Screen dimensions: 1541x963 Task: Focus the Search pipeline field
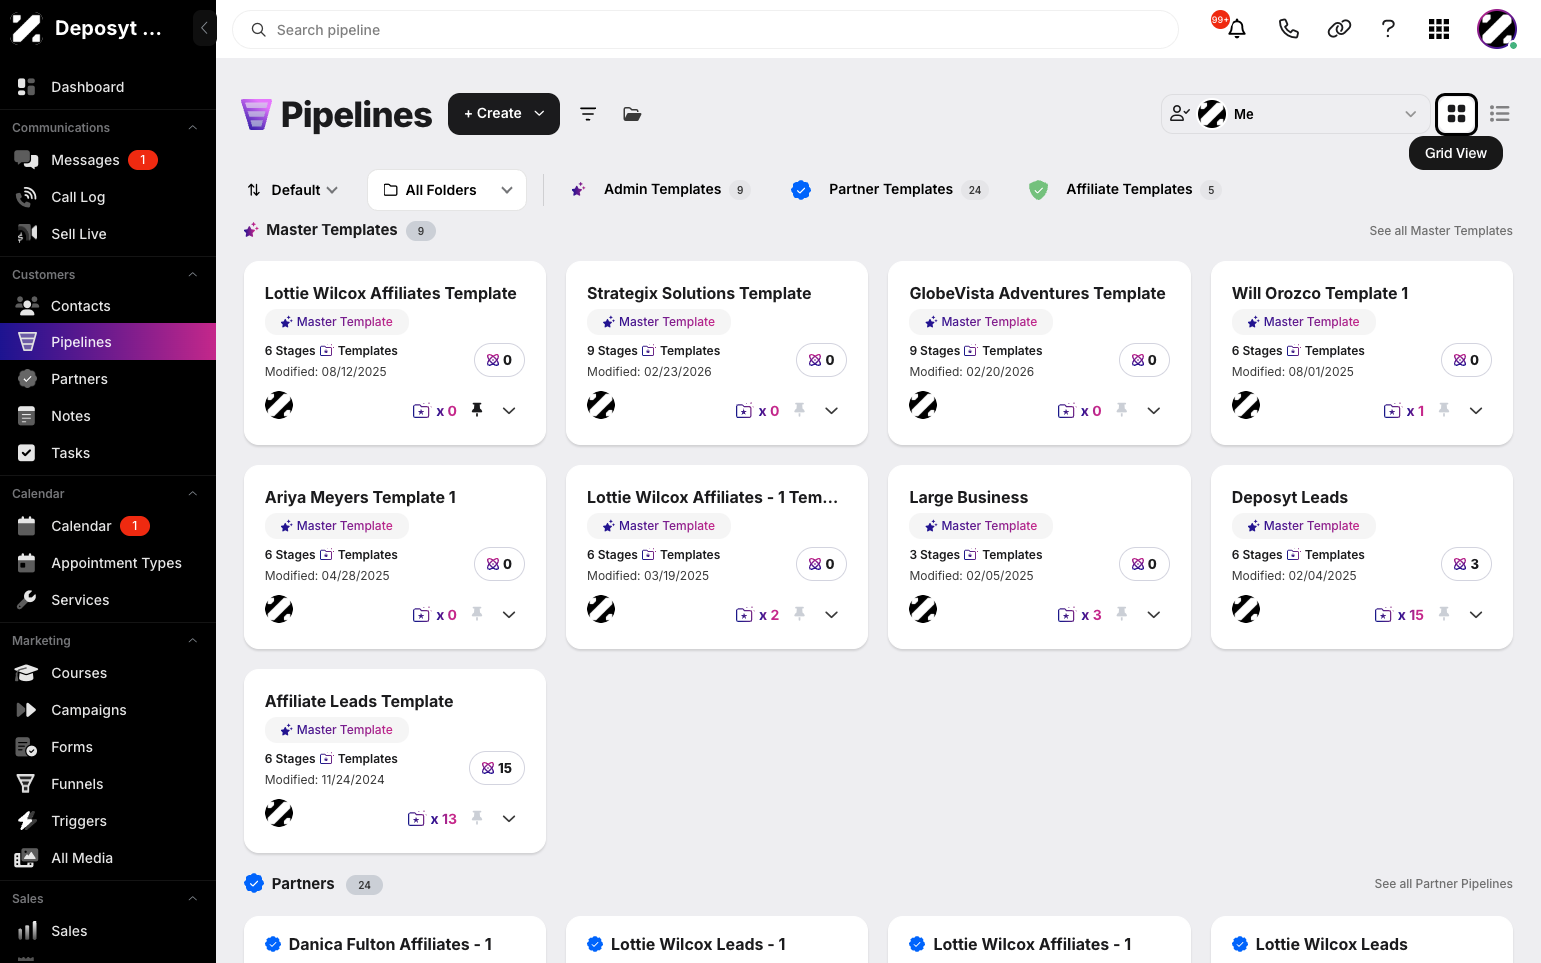click(x=705, y=30)
